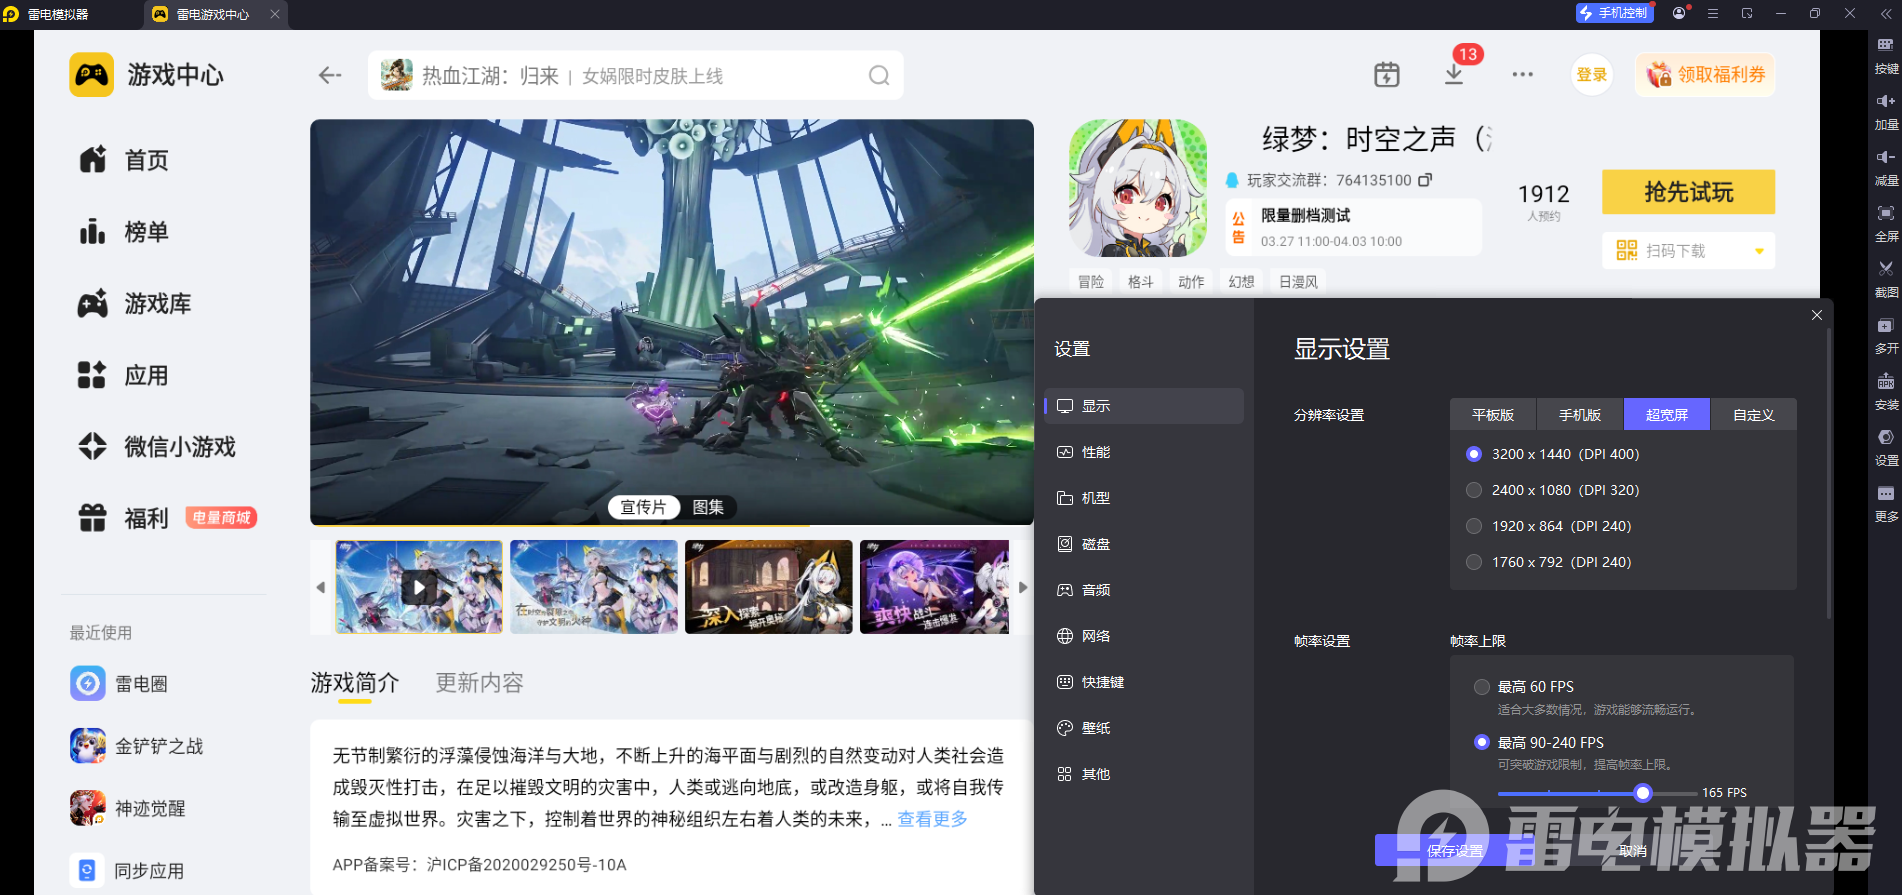Click the 登录 login button
This screenshot has width=1902, height=895.
point(1592,75)
